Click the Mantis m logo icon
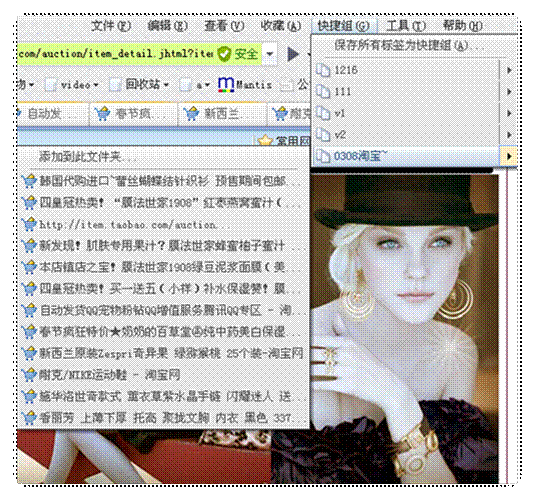Image resolution: width=534 pixels, height=499 pixels. coord(226,84)
